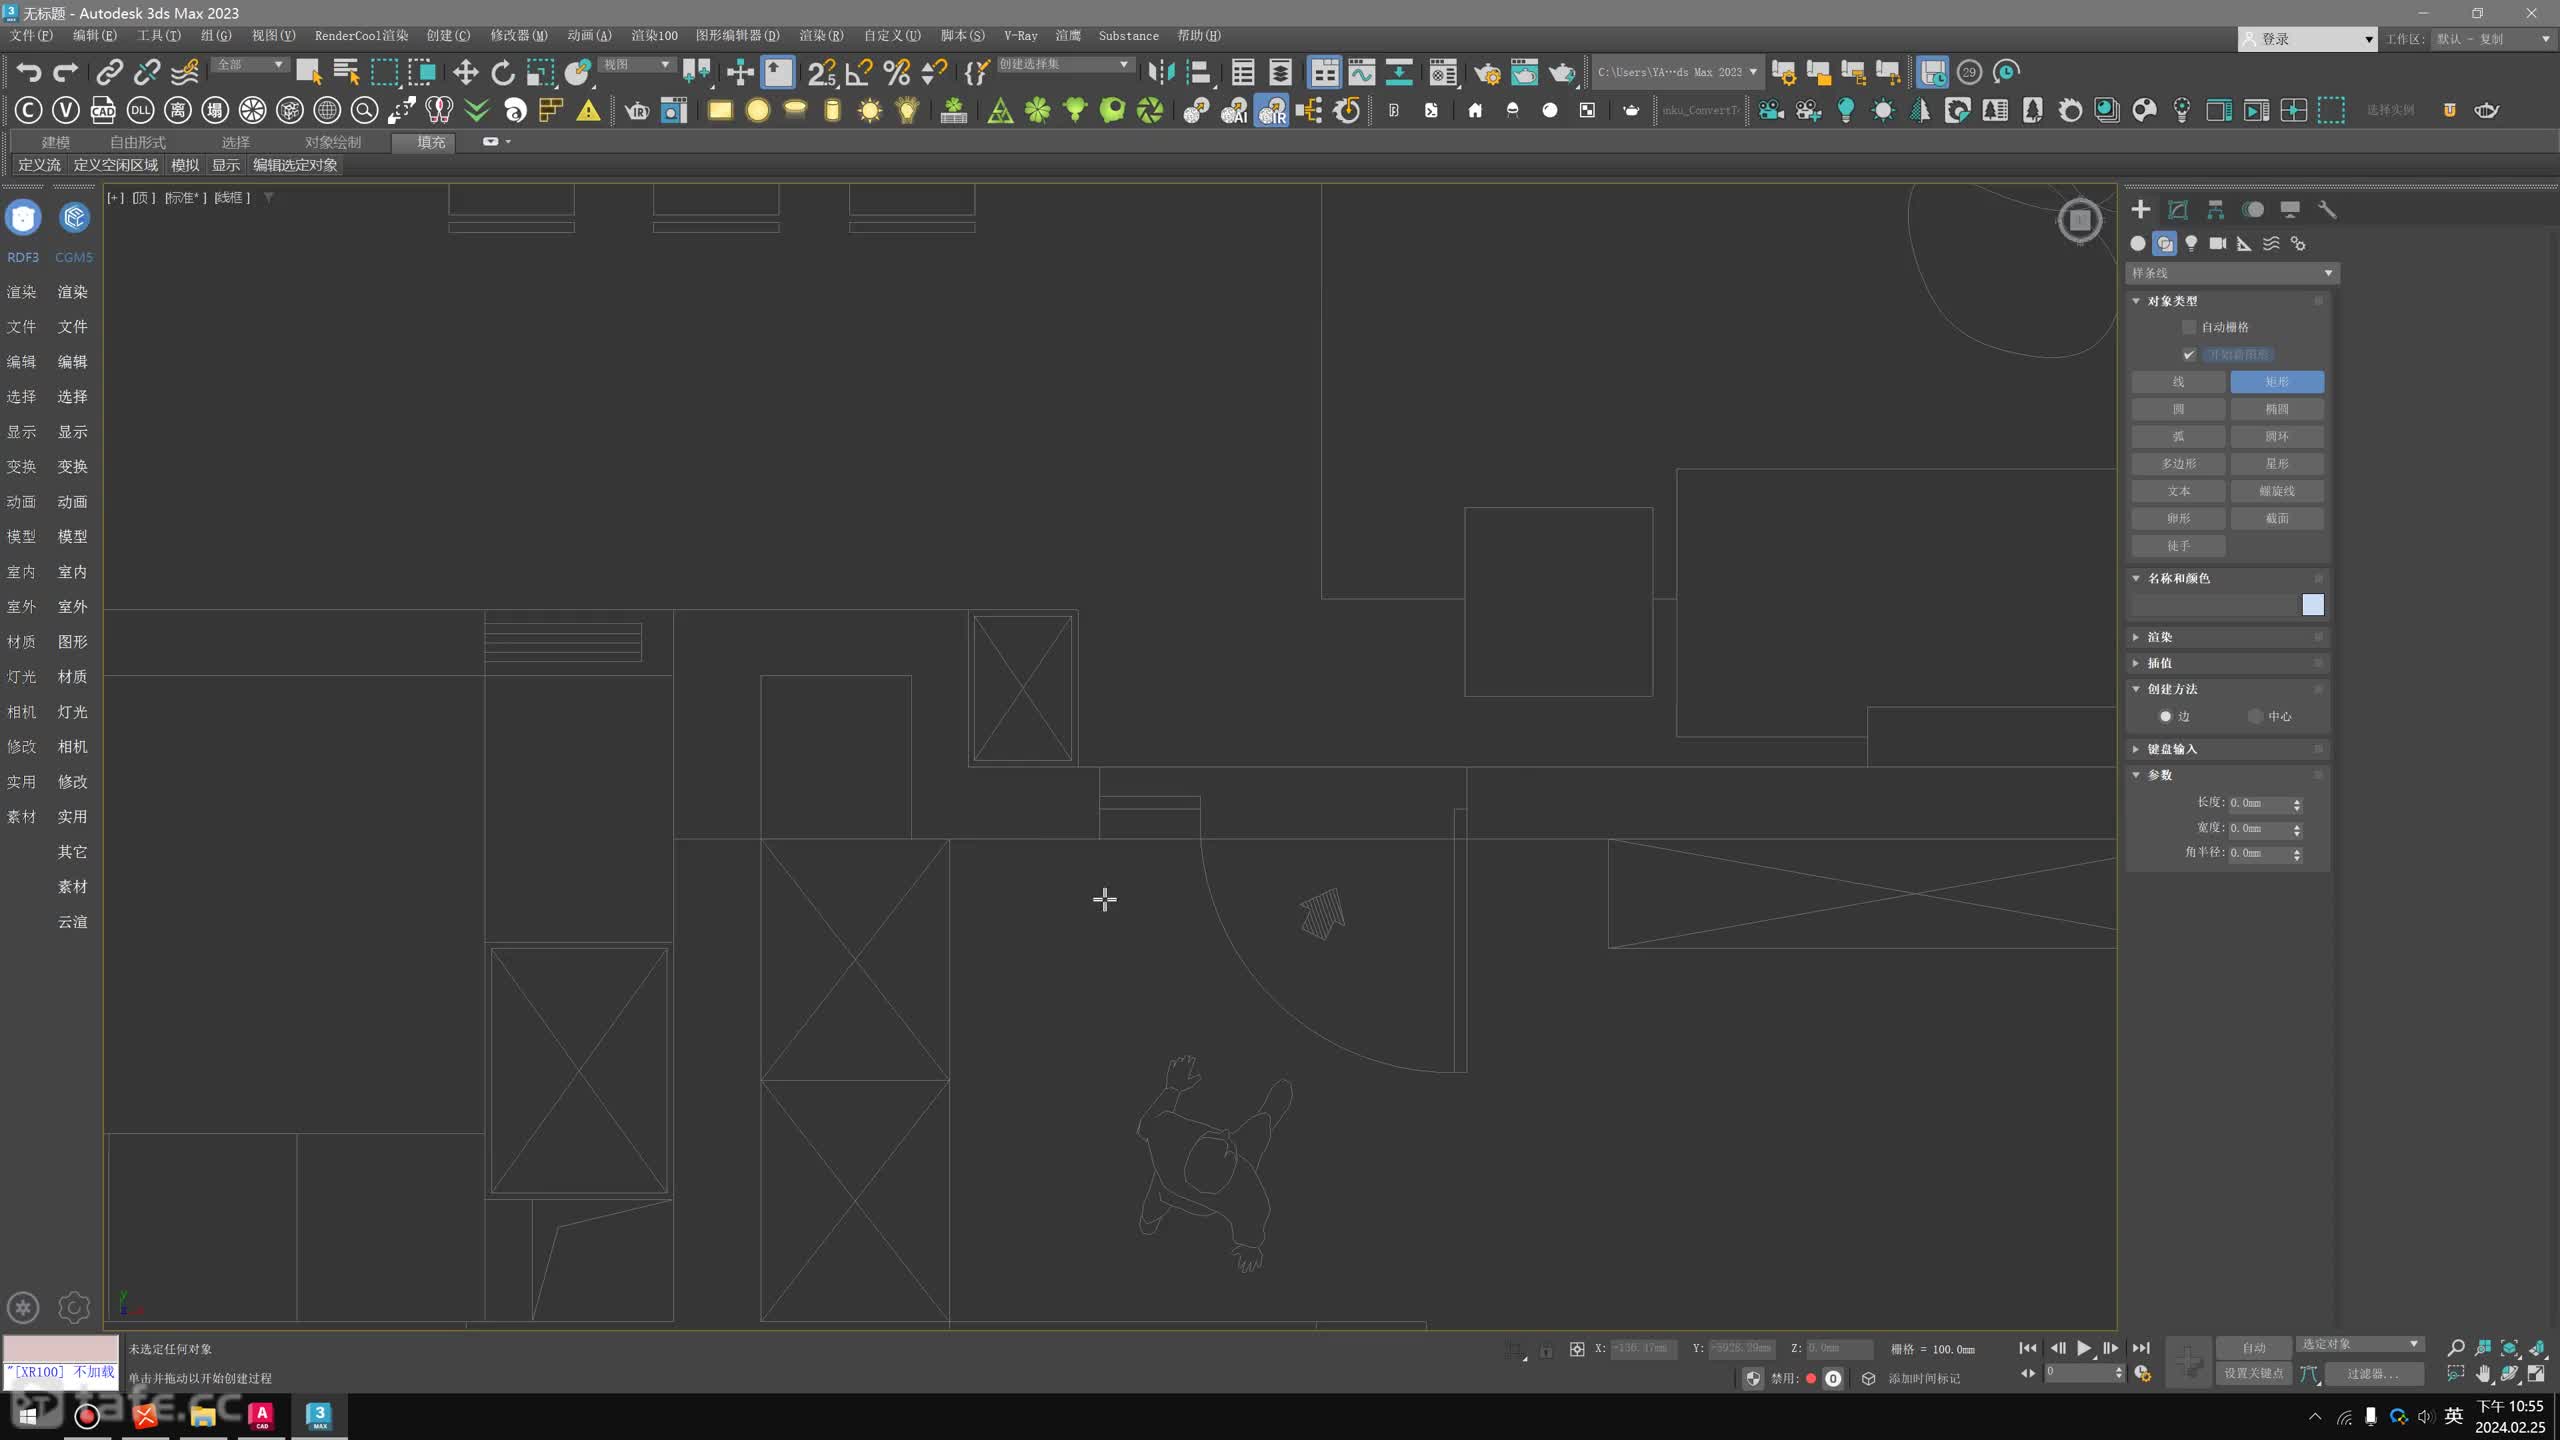Collapse the 对象类型 rollout

(x=2229, y=301)
